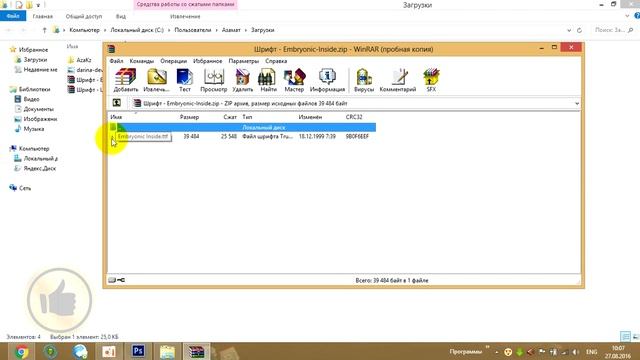
Task: Select Недавние места in Explorer sidebar
Action: click(x=36, y=69)
